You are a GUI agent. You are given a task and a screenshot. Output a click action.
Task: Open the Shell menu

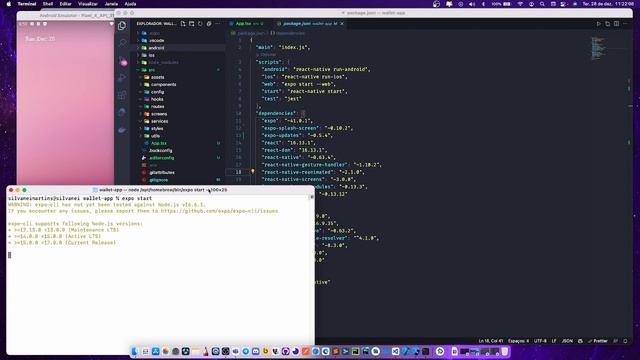[48, 4]
